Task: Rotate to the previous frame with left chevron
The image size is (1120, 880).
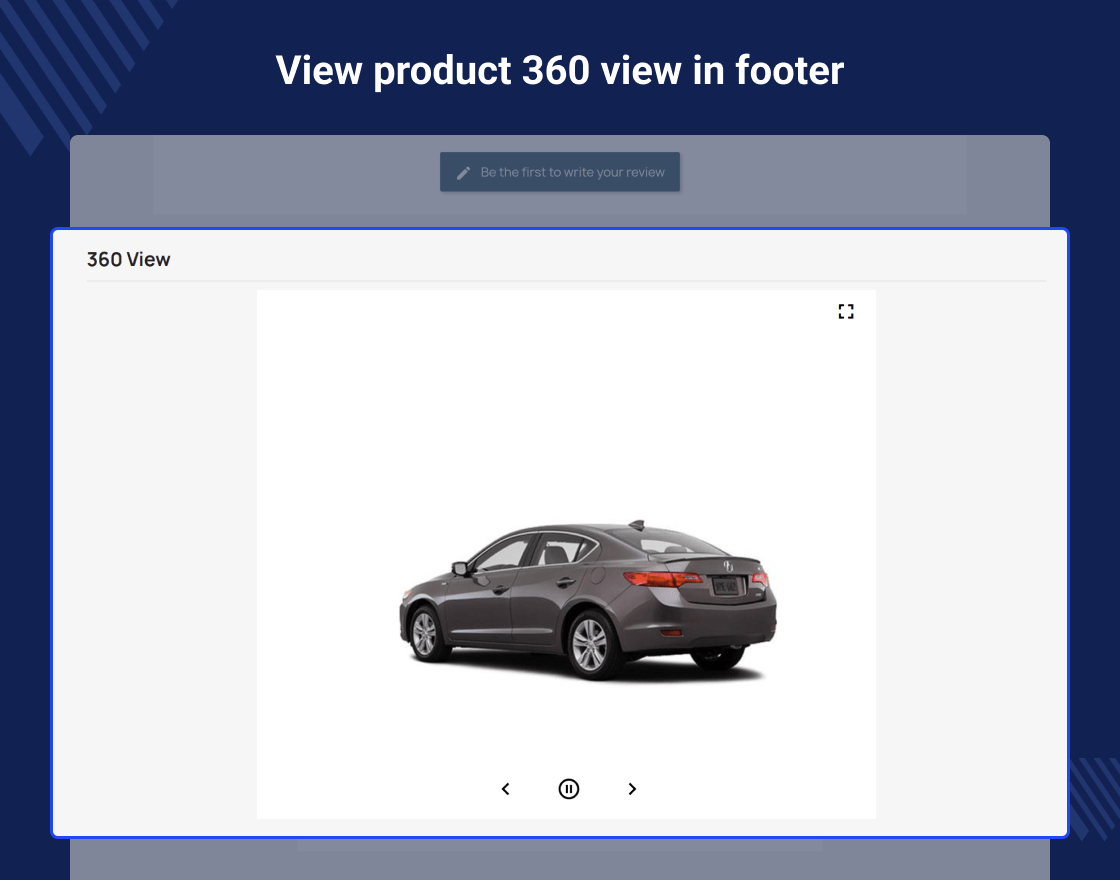Action: (506, 789)
